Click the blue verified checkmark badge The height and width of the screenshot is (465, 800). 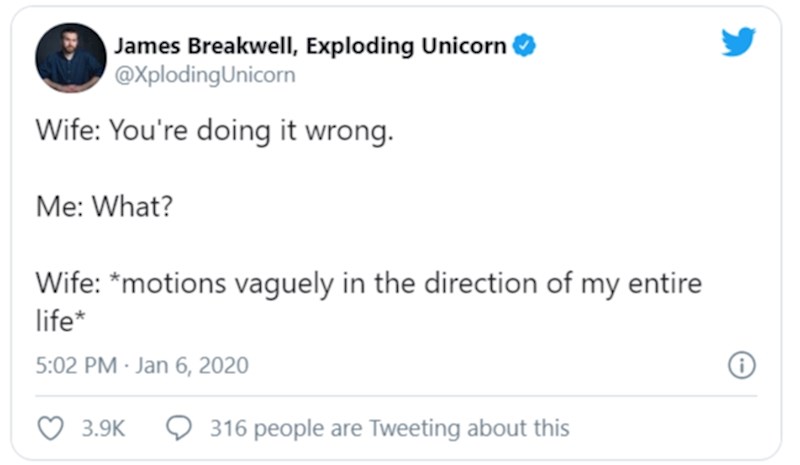[x=524, y=45]
